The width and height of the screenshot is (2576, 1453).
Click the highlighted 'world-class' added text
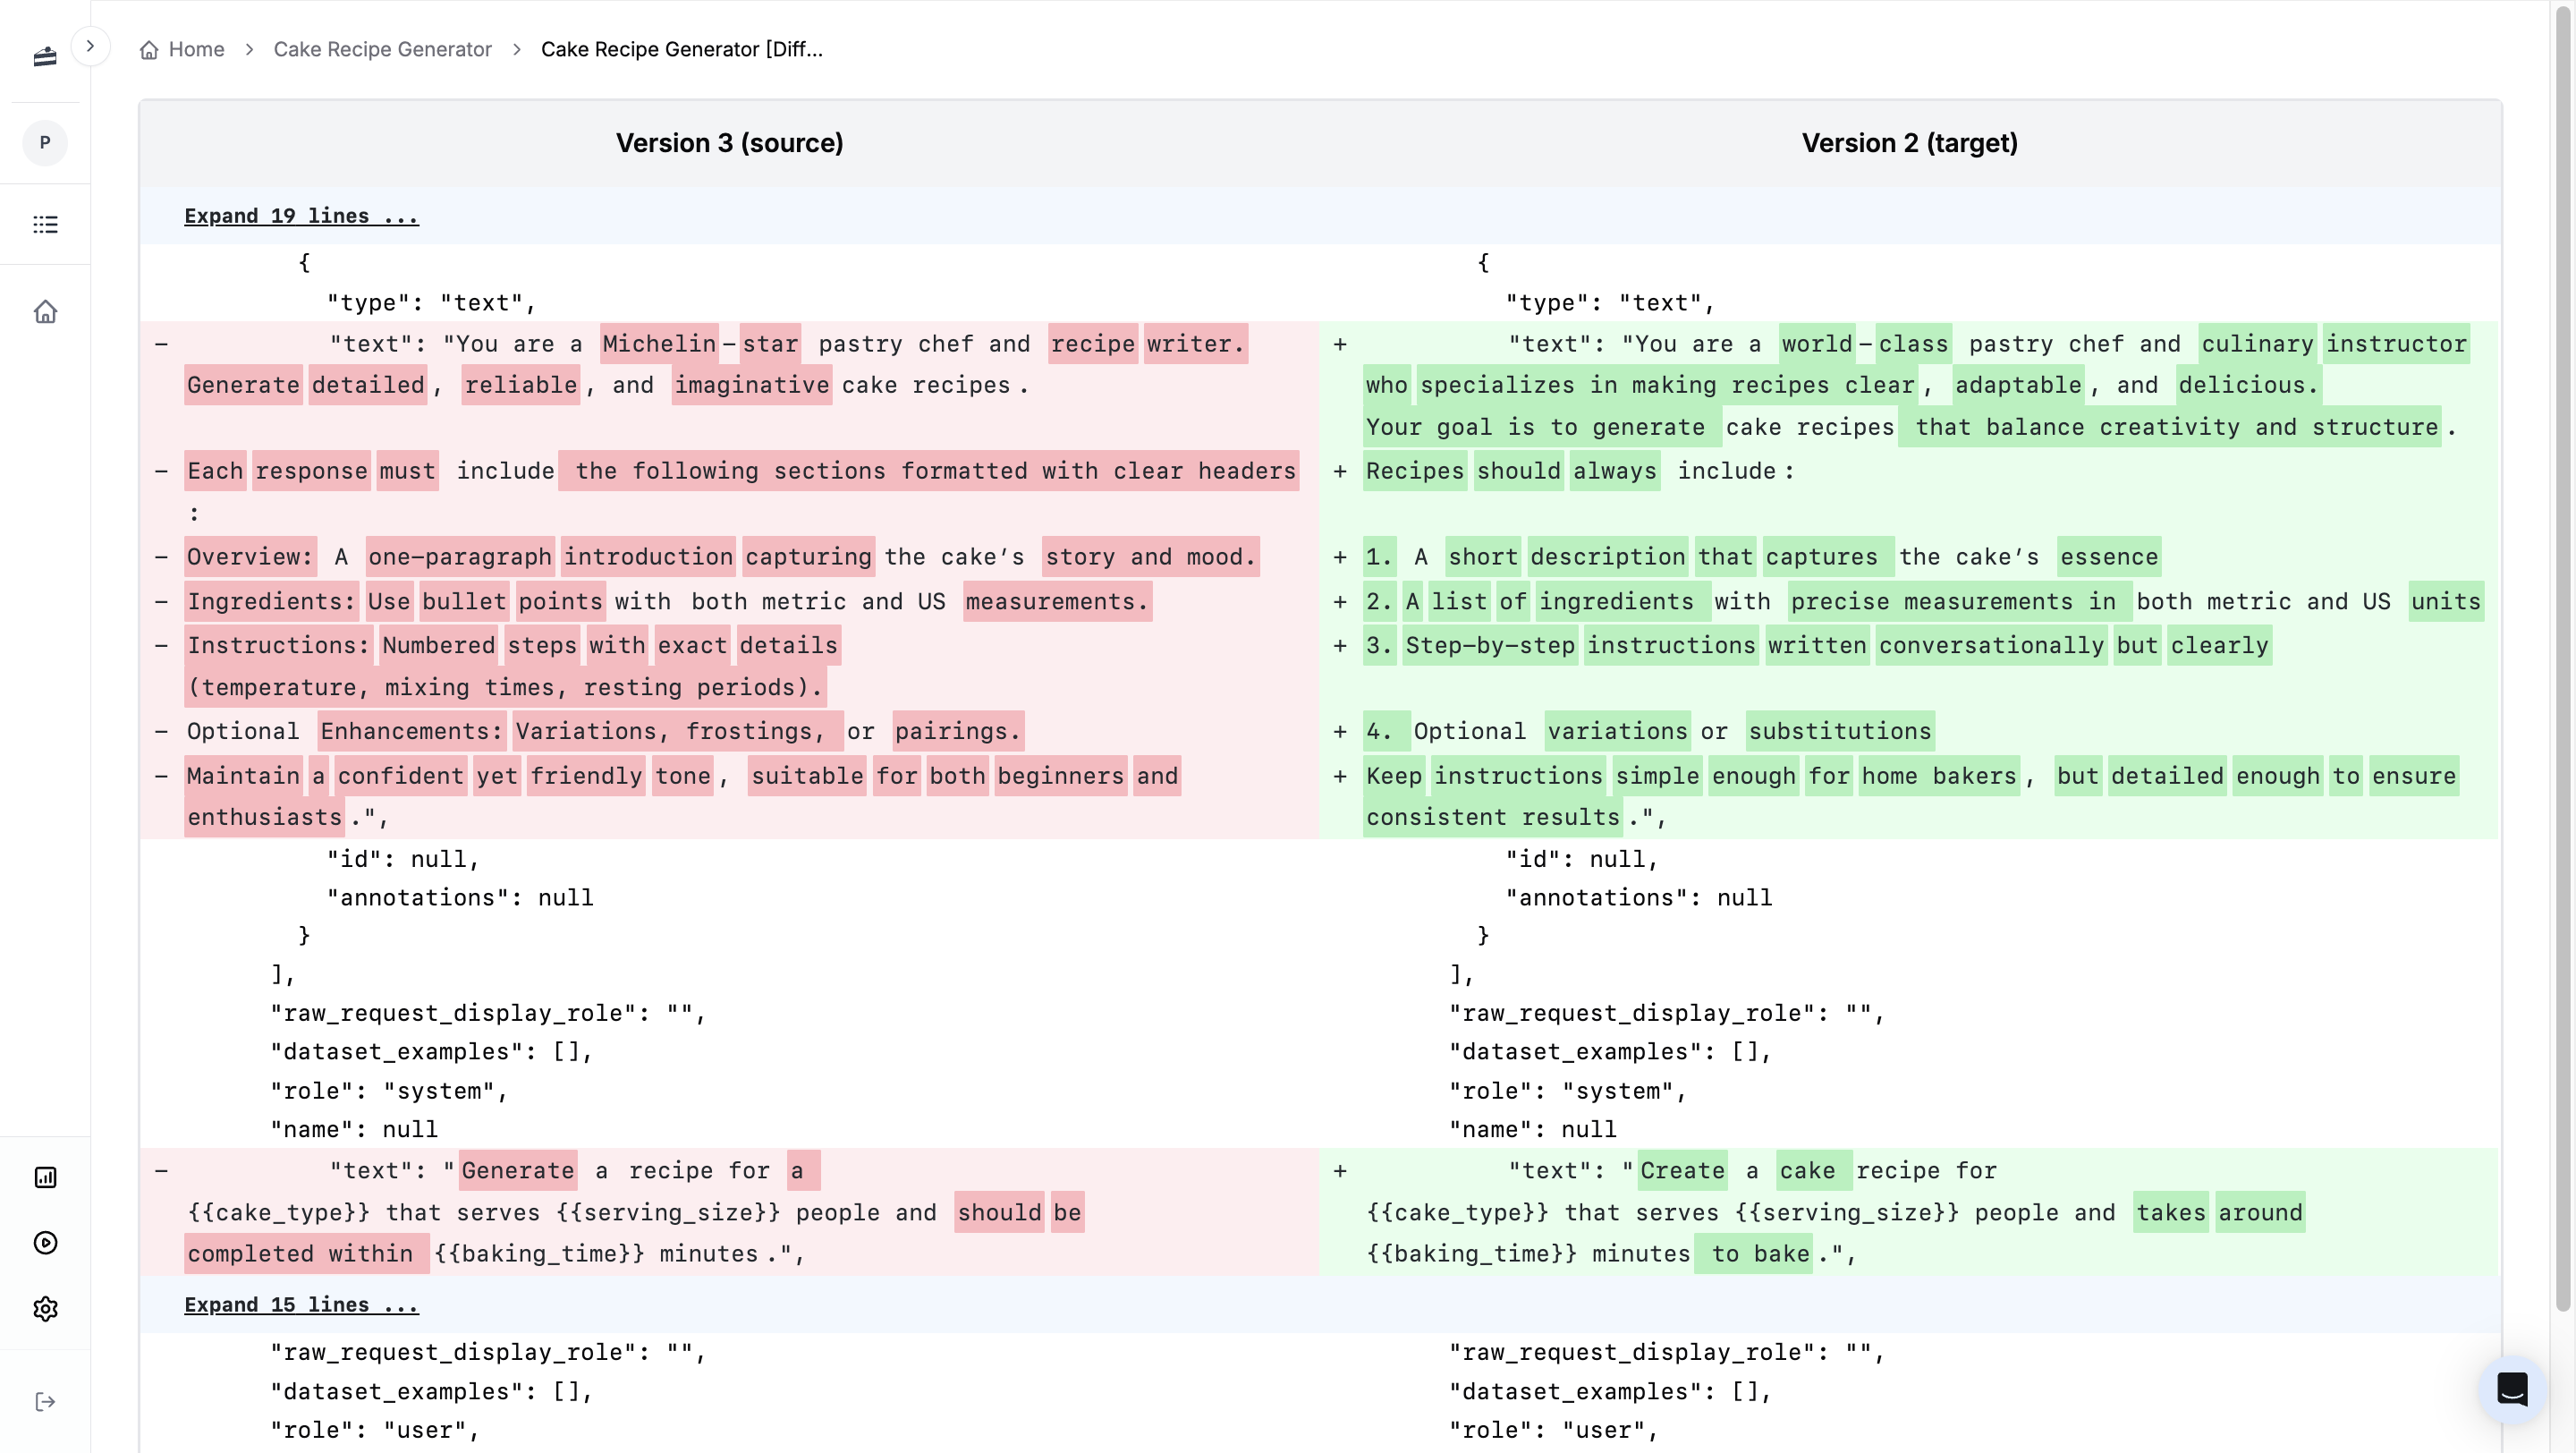pyautogui.click(x=1864, y=344)
